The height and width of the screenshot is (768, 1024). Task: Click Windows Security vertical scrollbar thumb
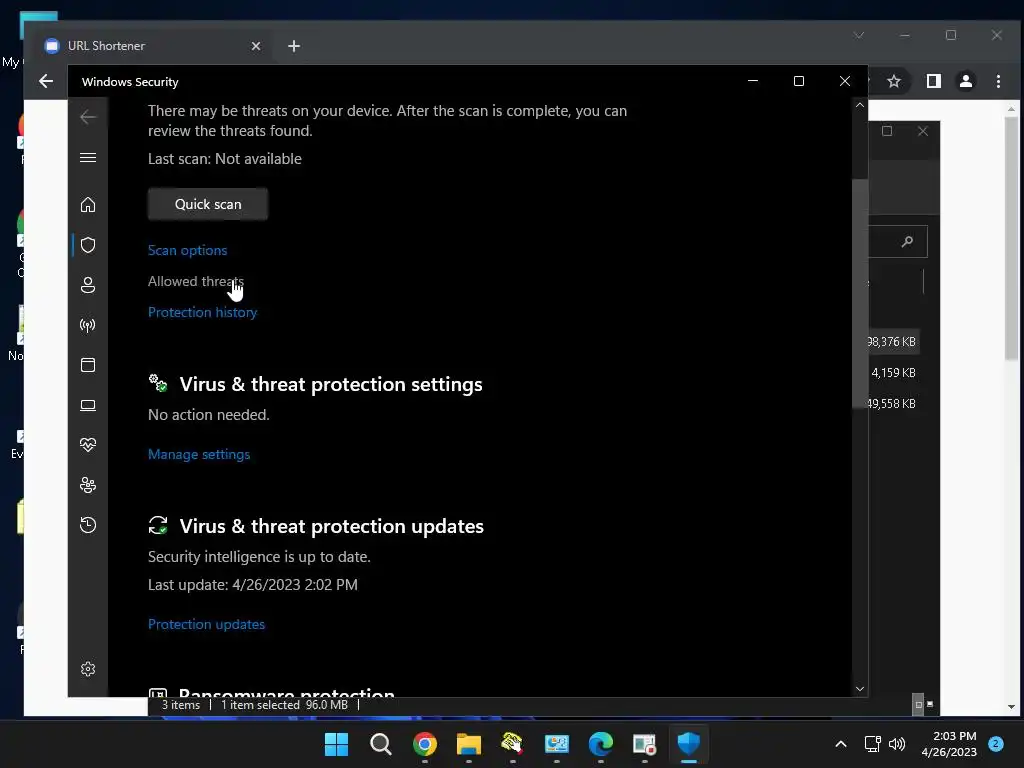tap(859, 293)
